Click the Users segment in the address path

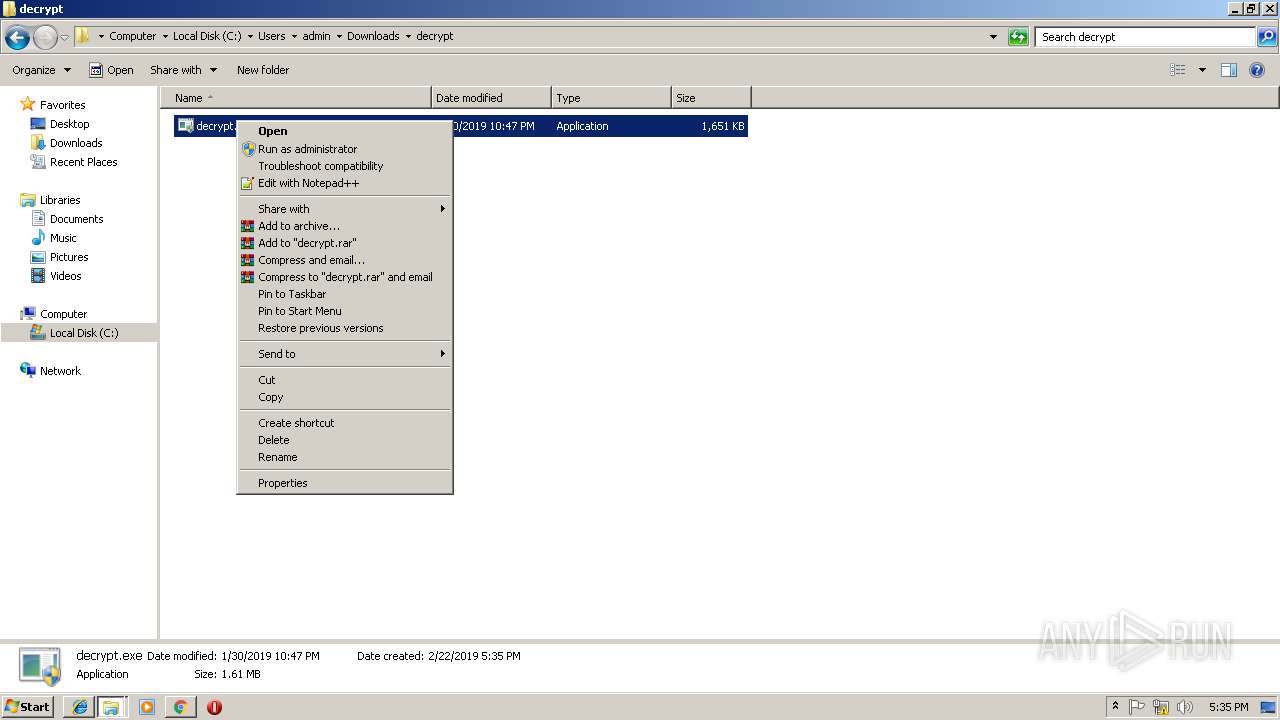point(271,36)
